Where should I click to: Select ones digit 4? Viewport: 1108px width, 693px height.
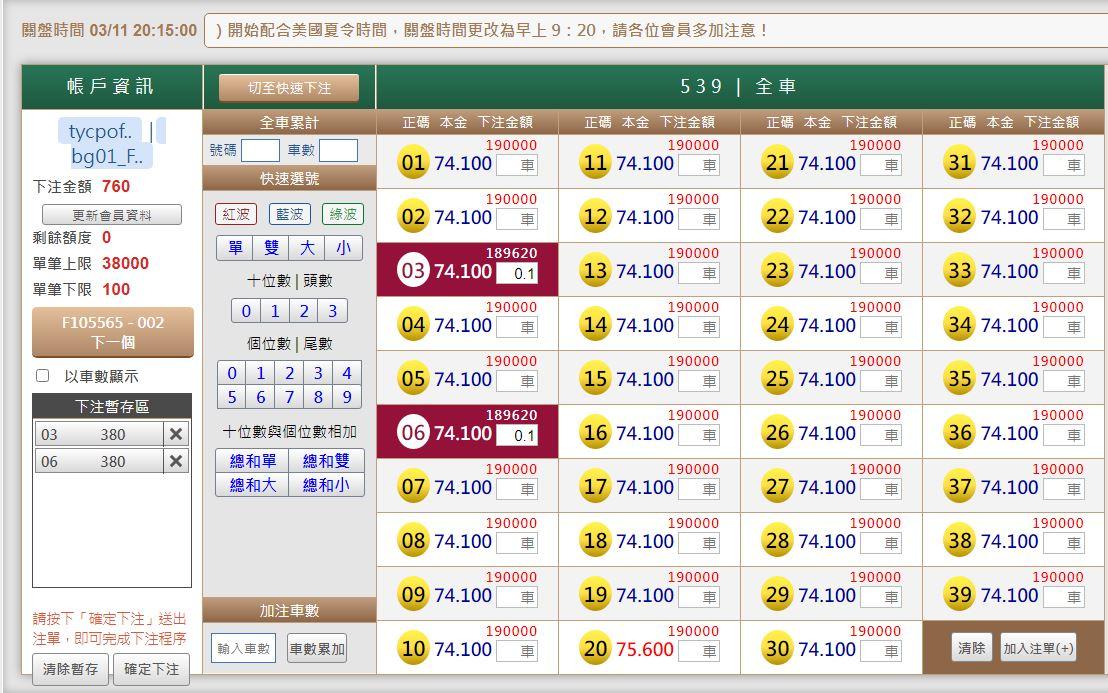click(x=347, y=373)
